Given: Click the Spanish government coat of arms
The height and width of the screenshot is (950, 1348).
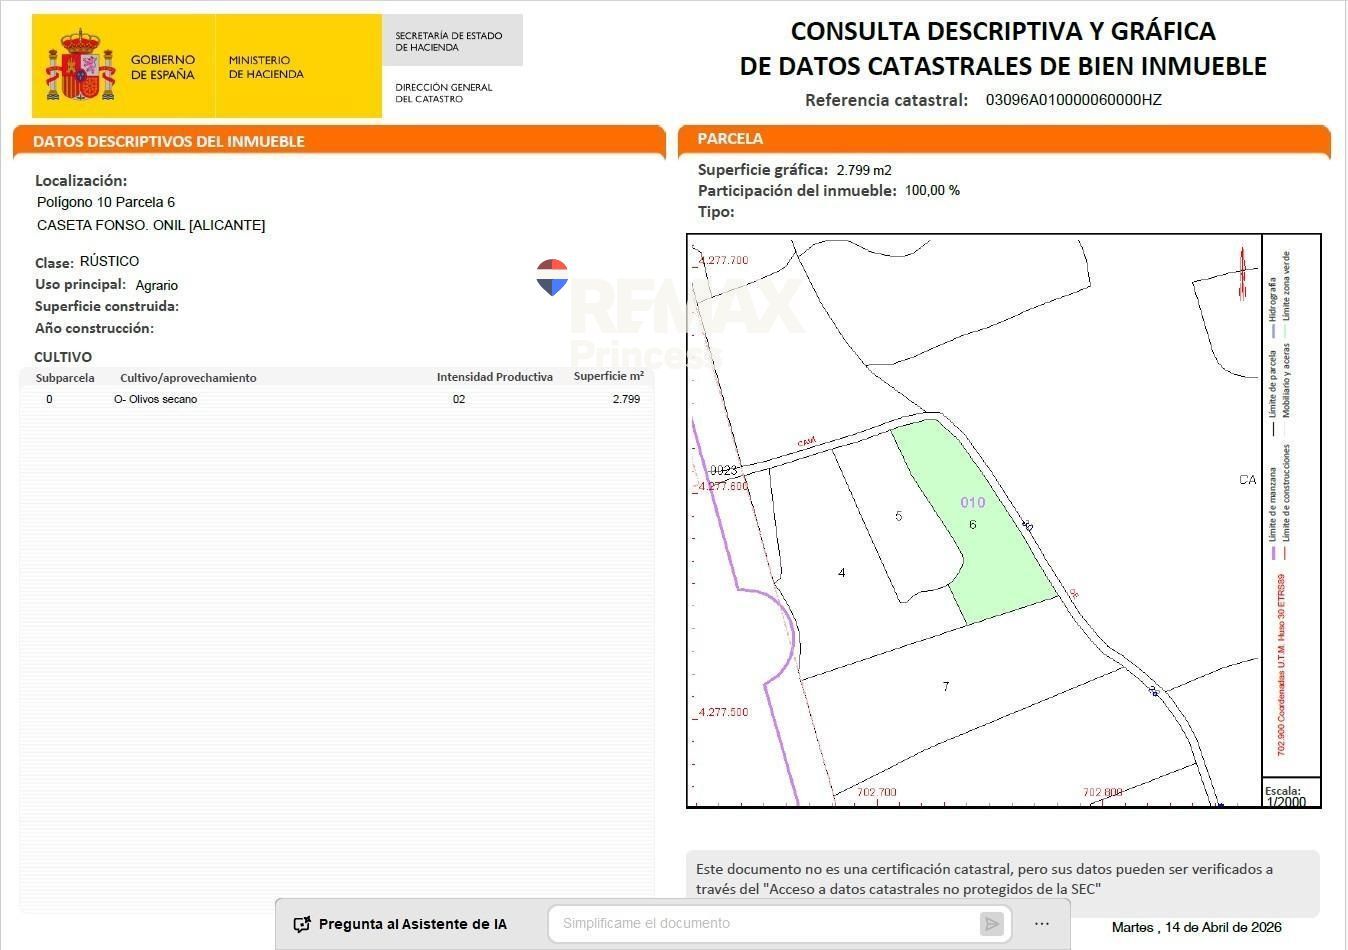Looking at the screenshot, I should coord(81,66).
